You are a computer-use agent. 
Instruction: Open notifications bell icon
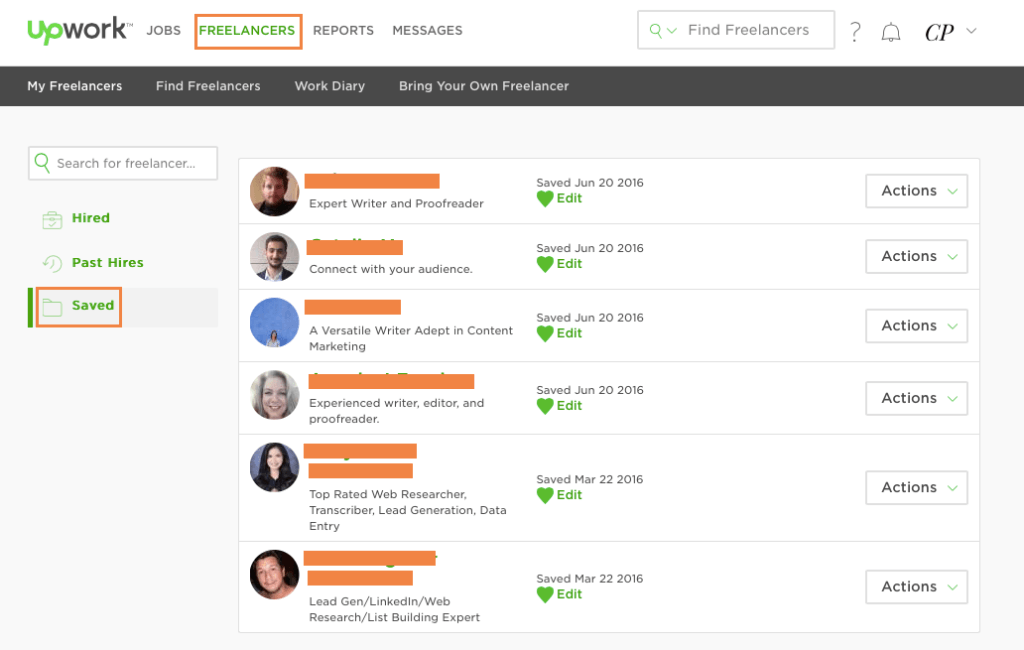(891, 32)
